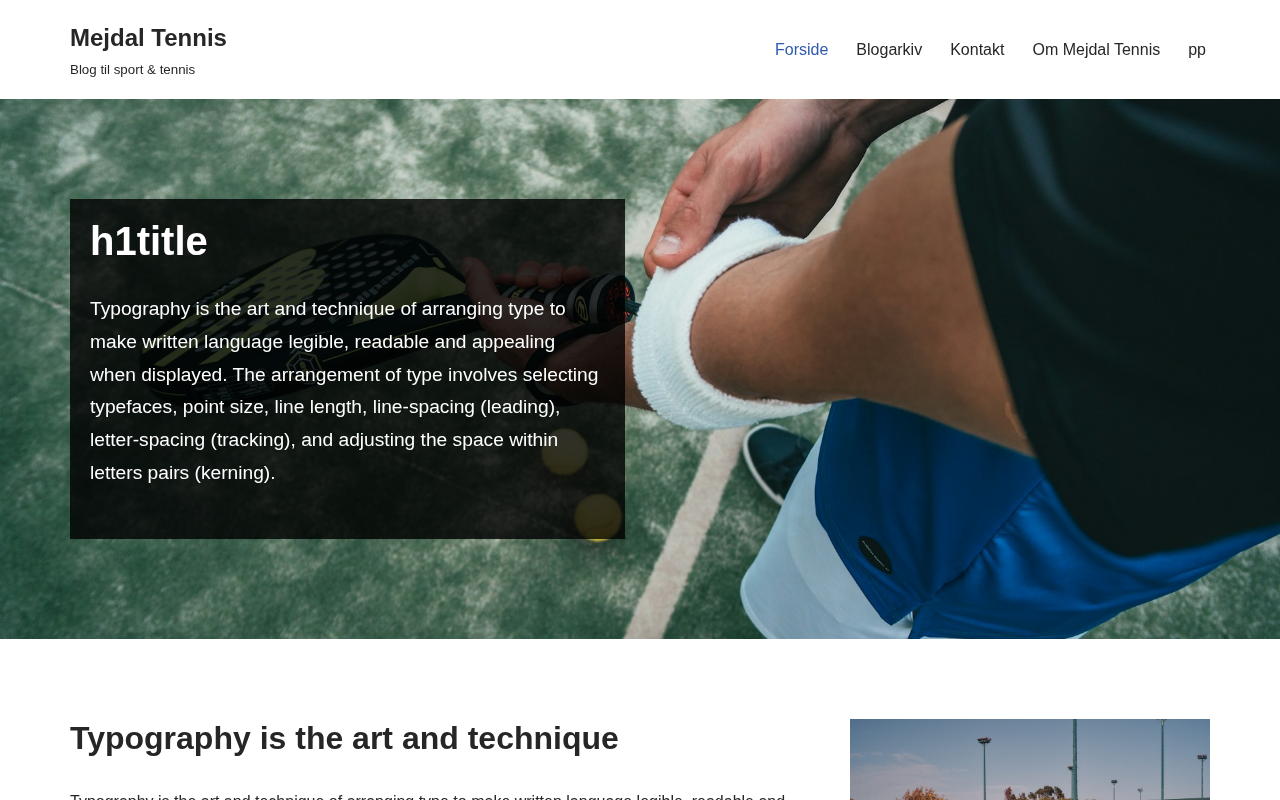Select Kontakt in the navigation
1280x800 pixels.
pos(977,50)
